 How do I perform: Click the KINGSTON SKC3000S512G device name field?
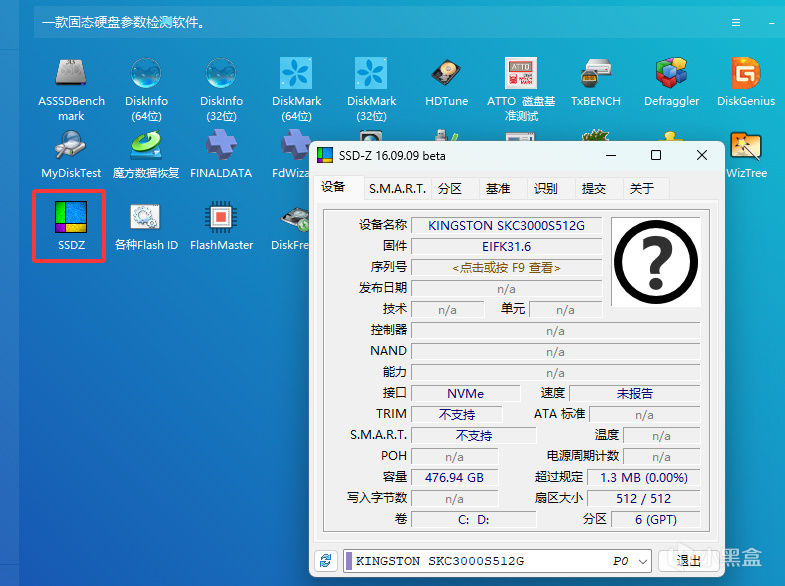click(506, 226)
